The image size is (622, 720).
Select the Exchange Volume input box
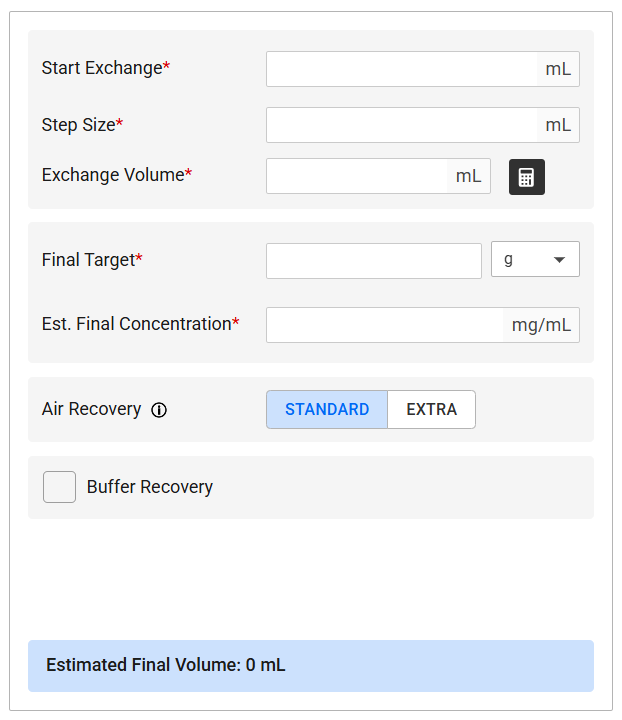[357, 176]
